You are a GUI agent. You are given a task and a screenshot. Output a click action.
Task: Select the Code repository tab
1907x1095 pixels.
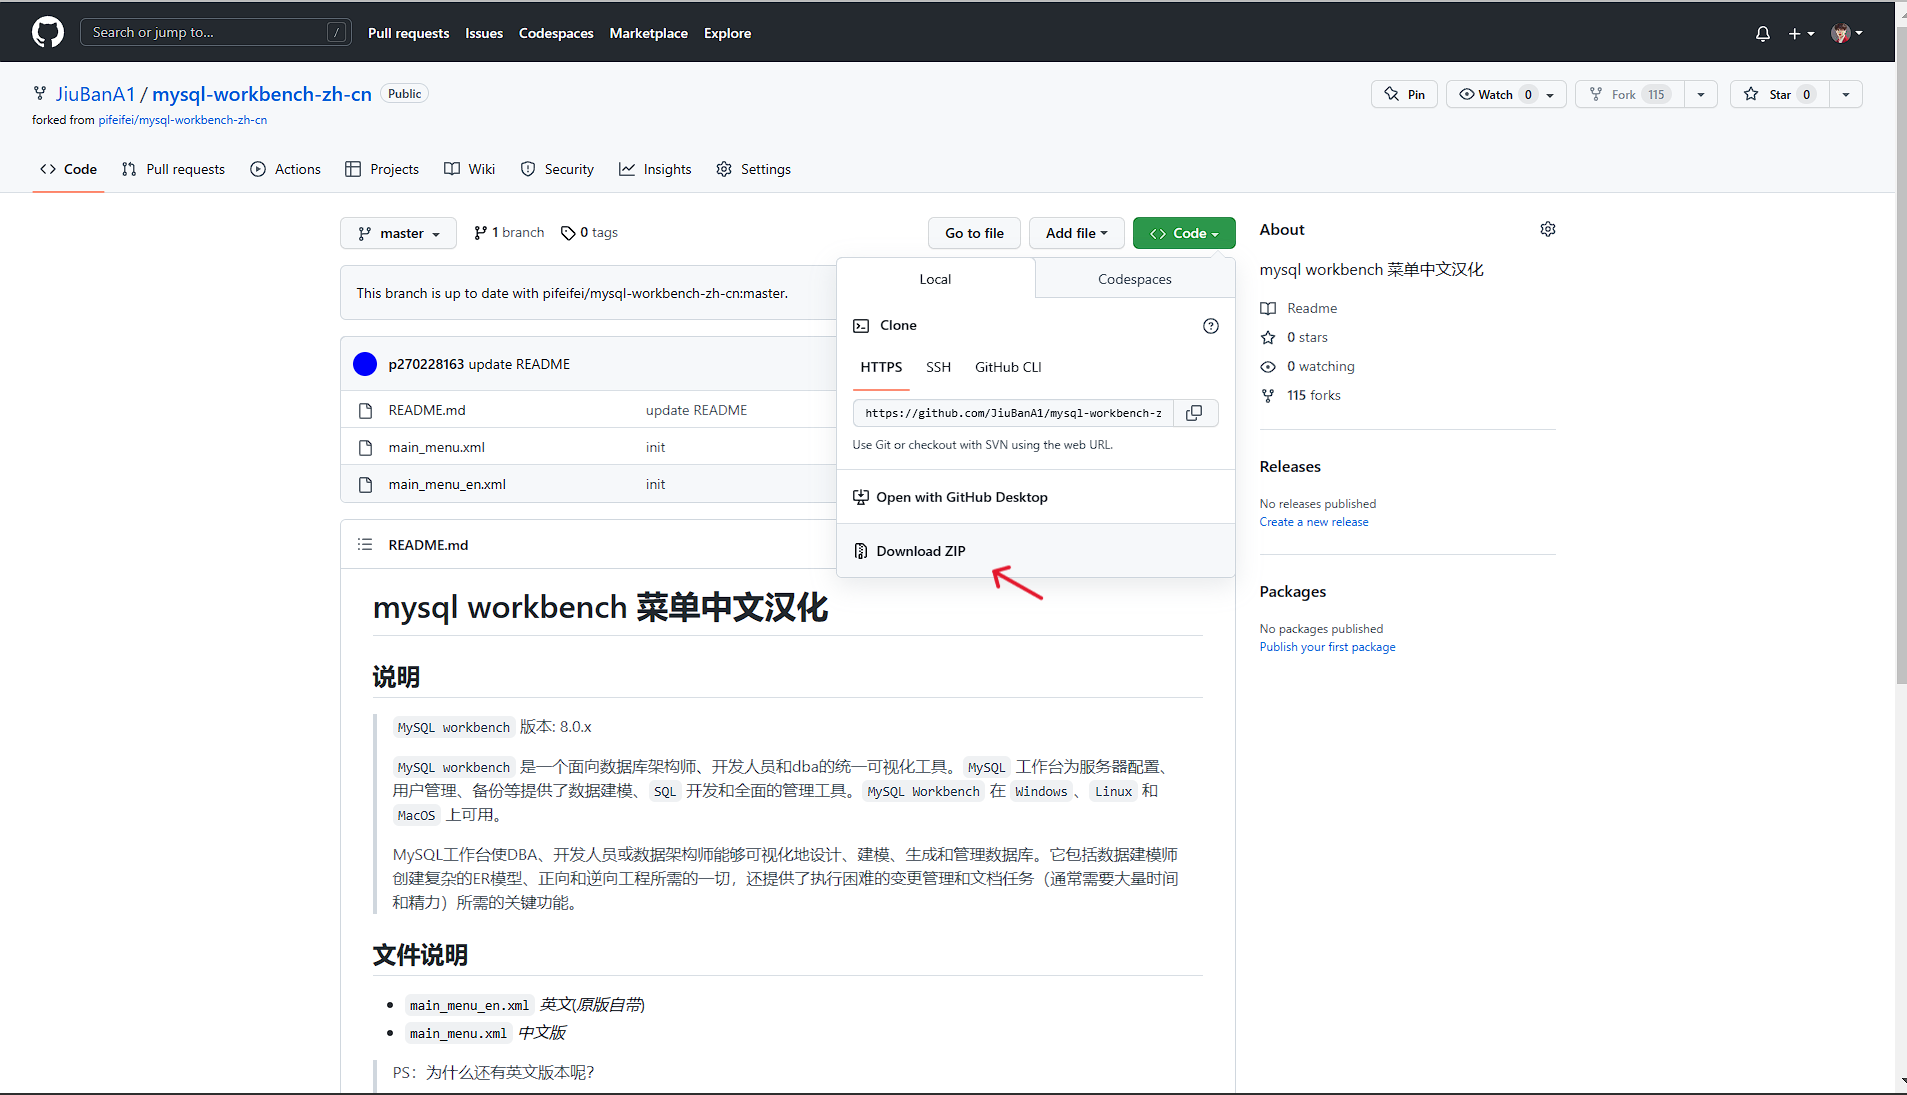click(68, 169)
